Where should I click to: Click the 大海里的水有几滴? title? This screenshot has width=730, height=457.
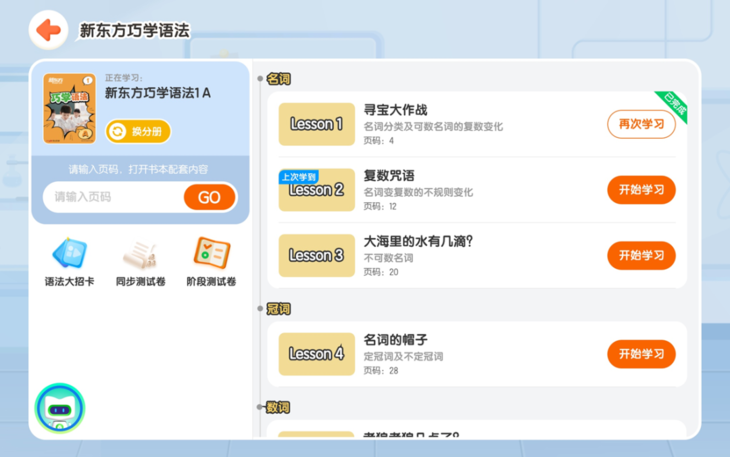point(418,242)
